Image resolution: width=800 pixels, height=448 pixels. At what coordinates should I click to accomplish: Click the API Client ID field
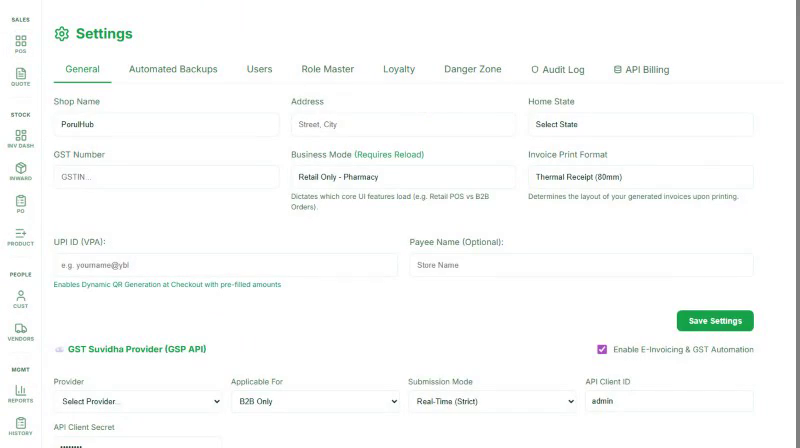(x=669, y=402)
